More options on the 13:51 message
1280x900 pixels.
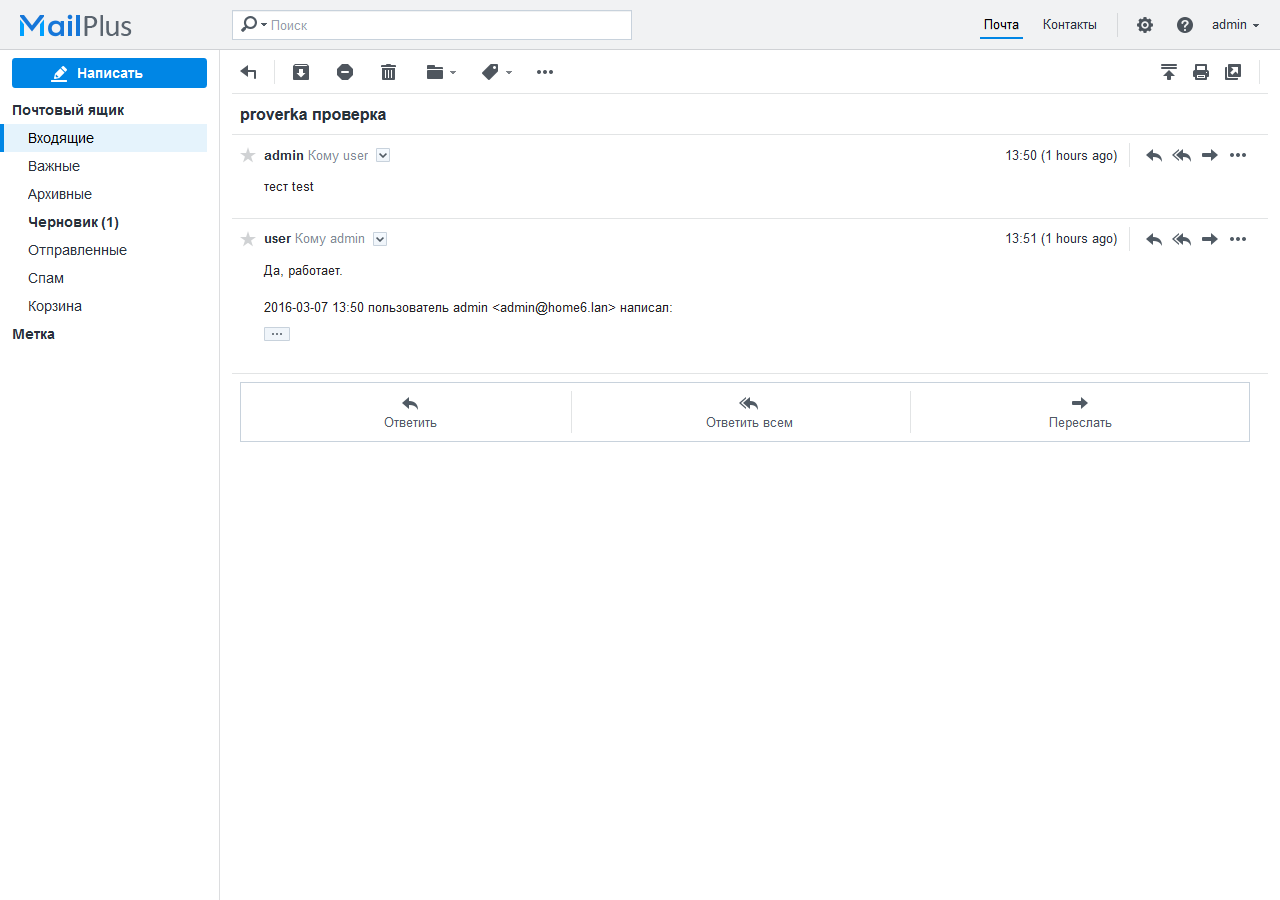coord(1238,239)
